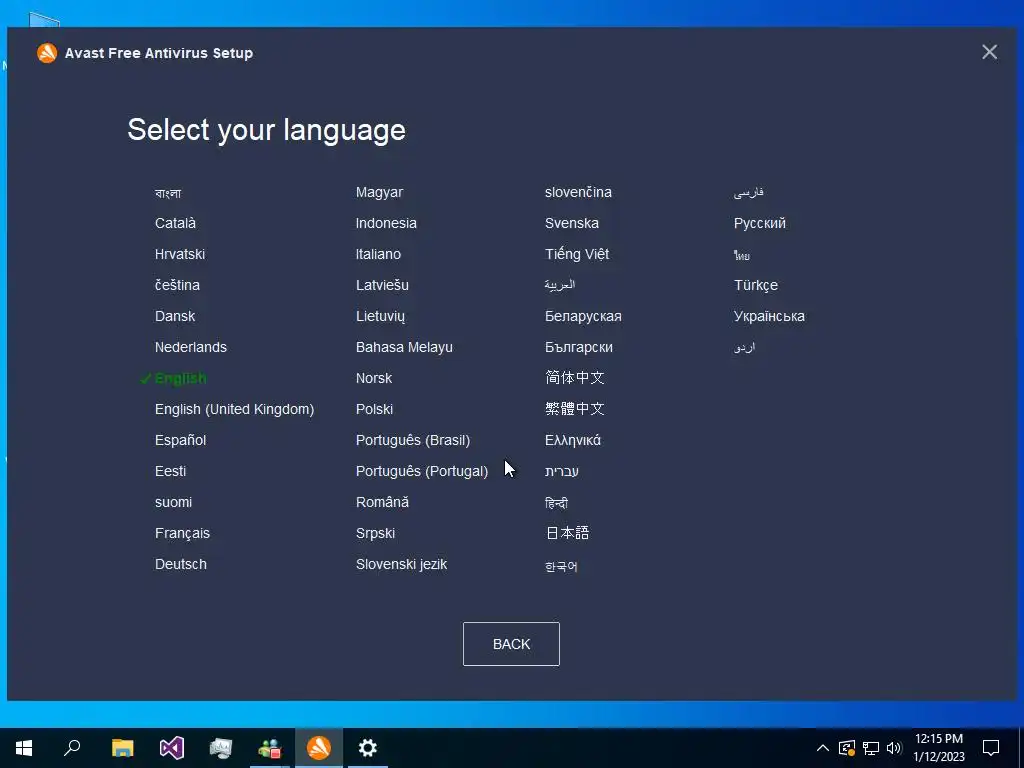This screenshot has width=1024, height=768.
Task: Open File Explorer from the taskbar
Action: (122, 748)
